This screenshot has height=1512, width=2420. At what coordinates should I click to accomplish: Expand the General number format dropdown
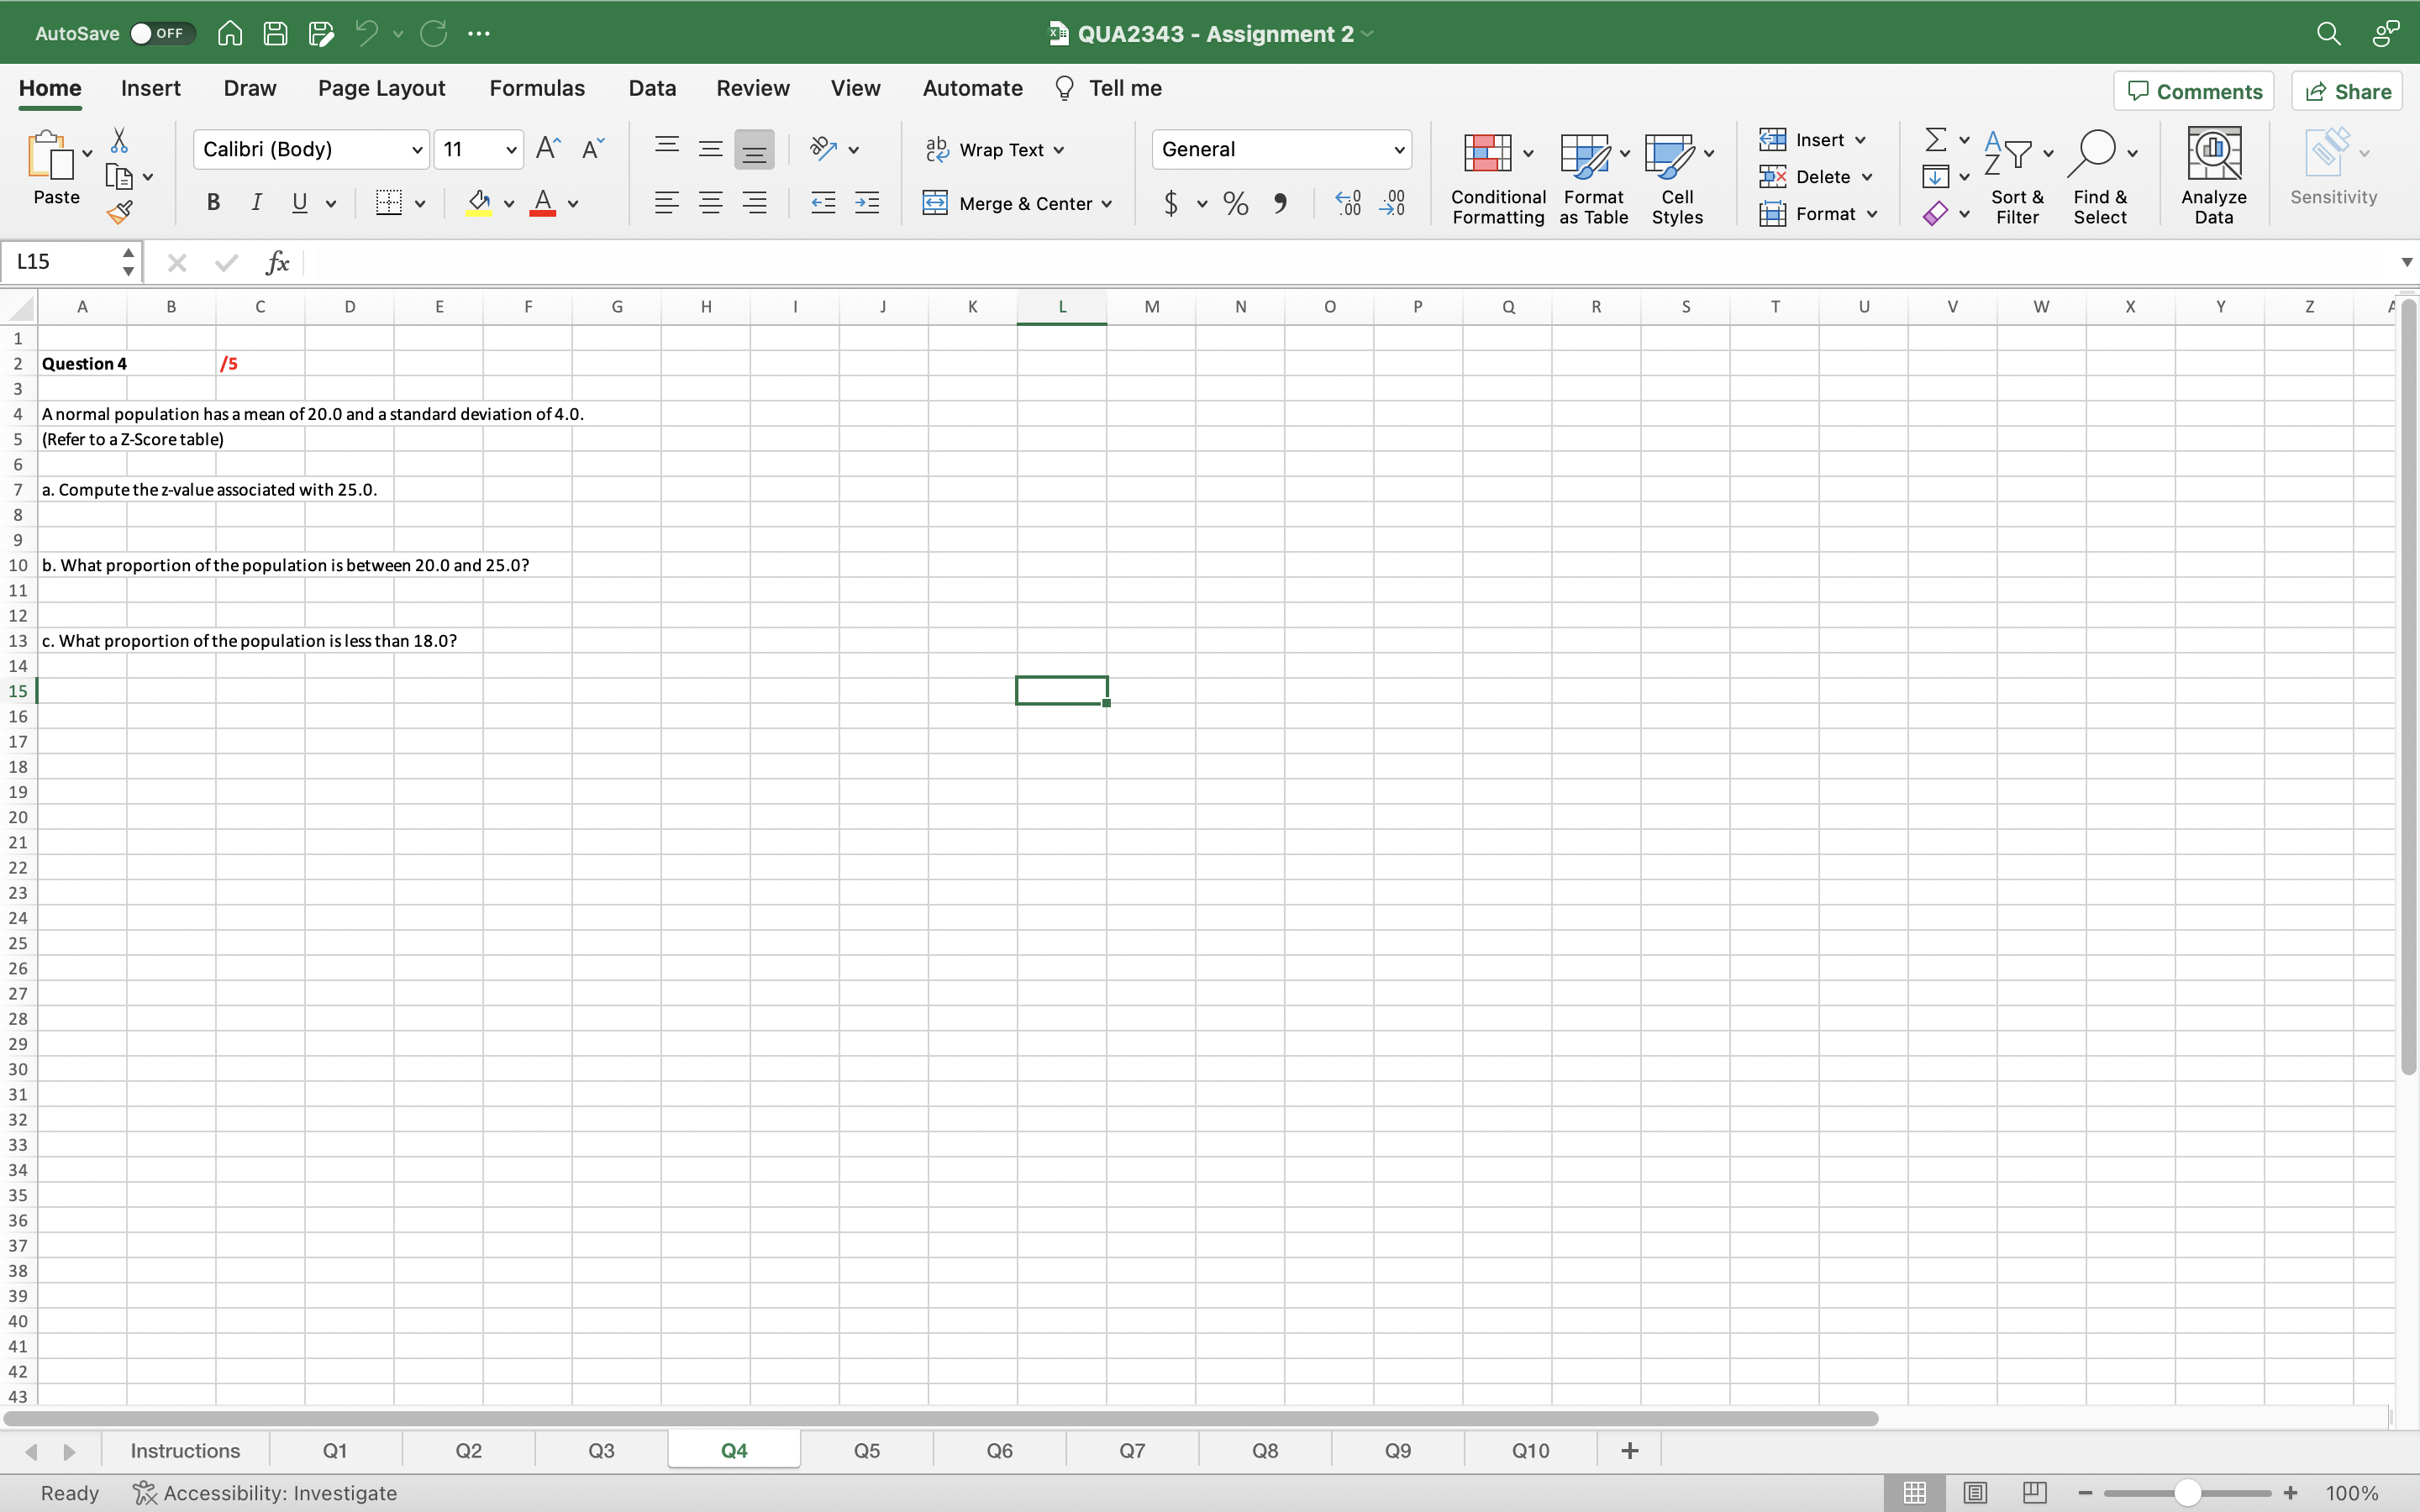1399,150
